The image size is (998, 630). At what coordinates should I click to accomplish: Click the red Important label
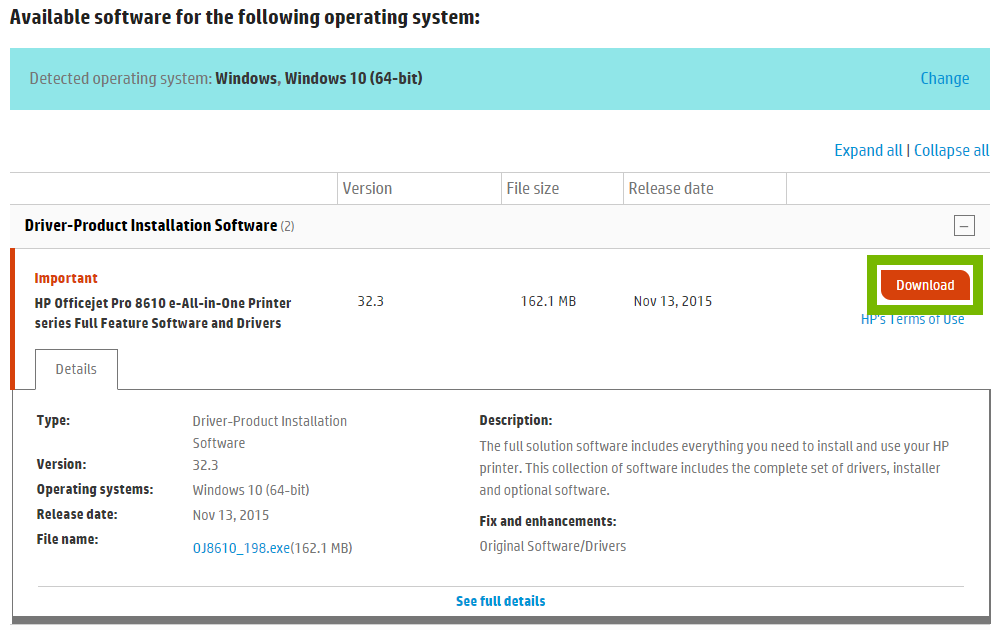tap(66, 278)
